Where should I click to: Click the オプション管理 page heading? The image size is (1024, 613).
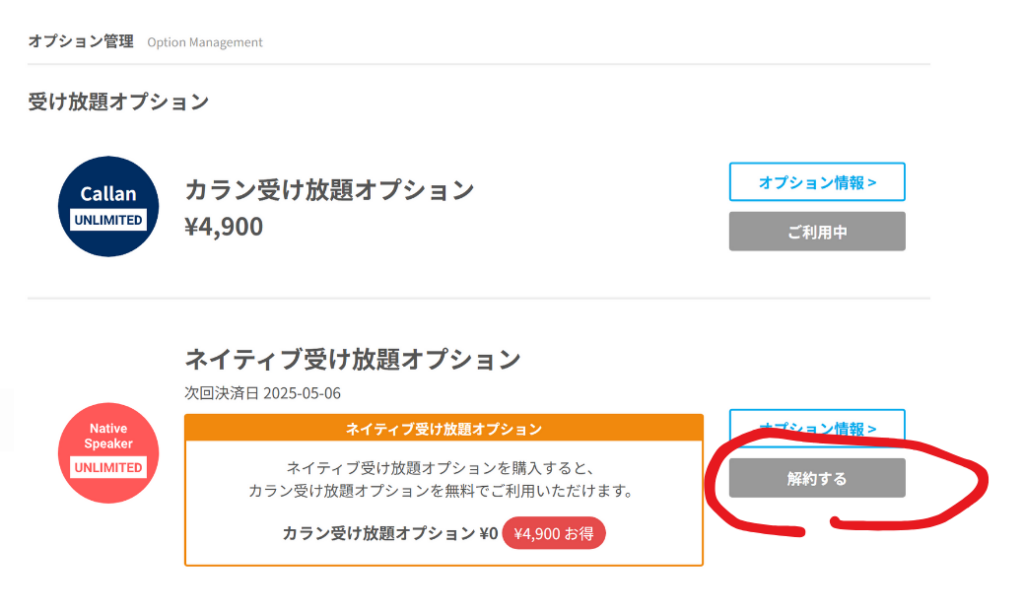click(81, 42)
